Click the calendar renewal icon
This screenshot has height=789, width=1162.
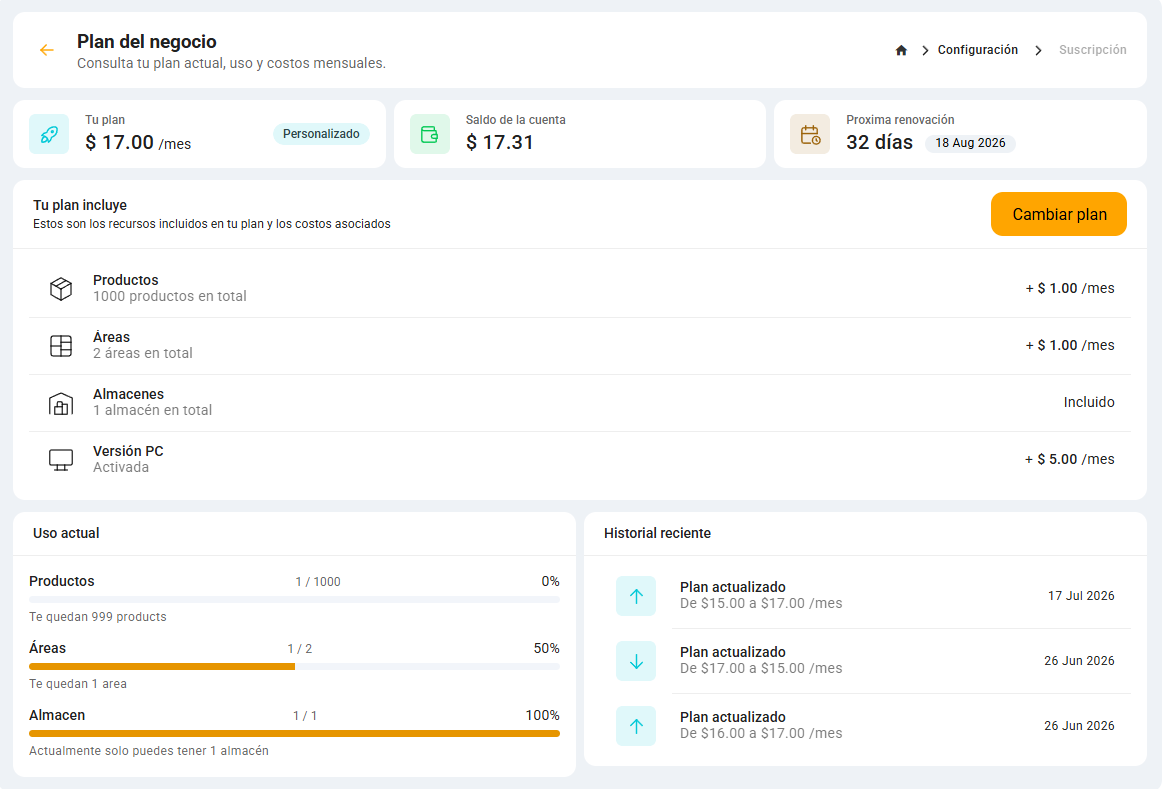810,134
